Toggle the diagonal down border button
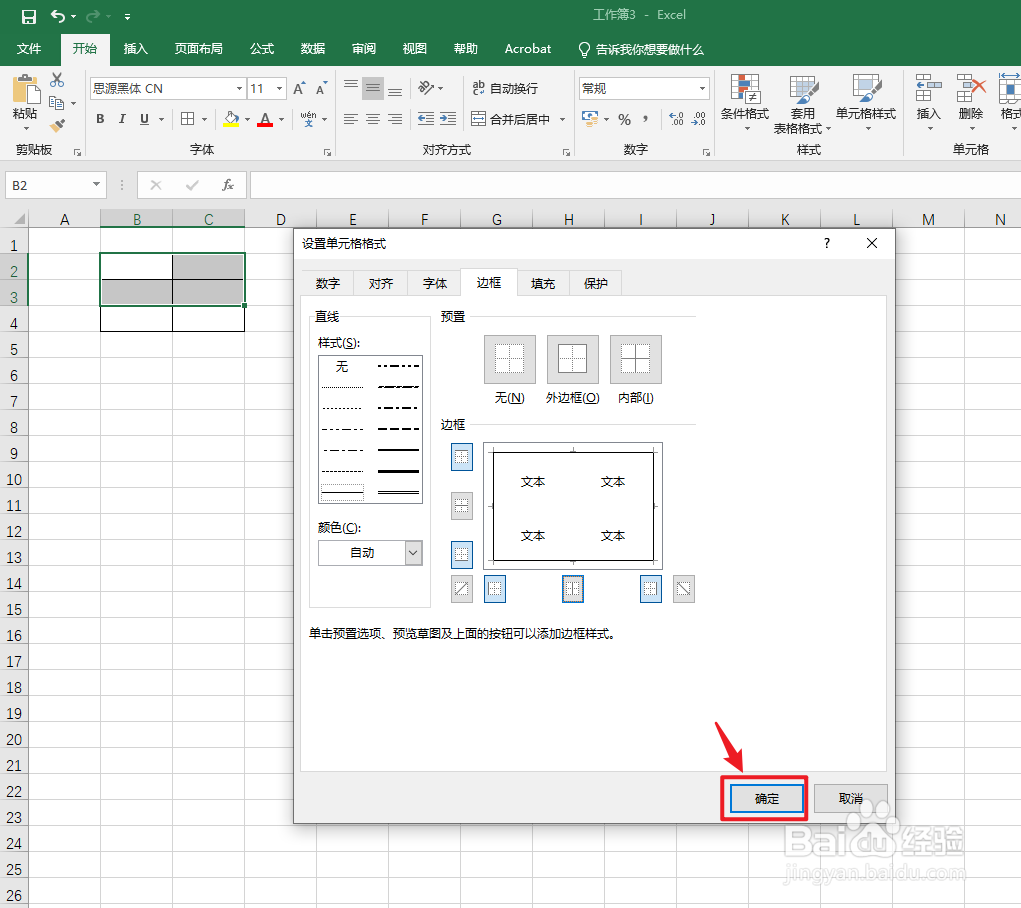Image resolution: width=1021 pixels, height=908 pixels. (684, 589)
